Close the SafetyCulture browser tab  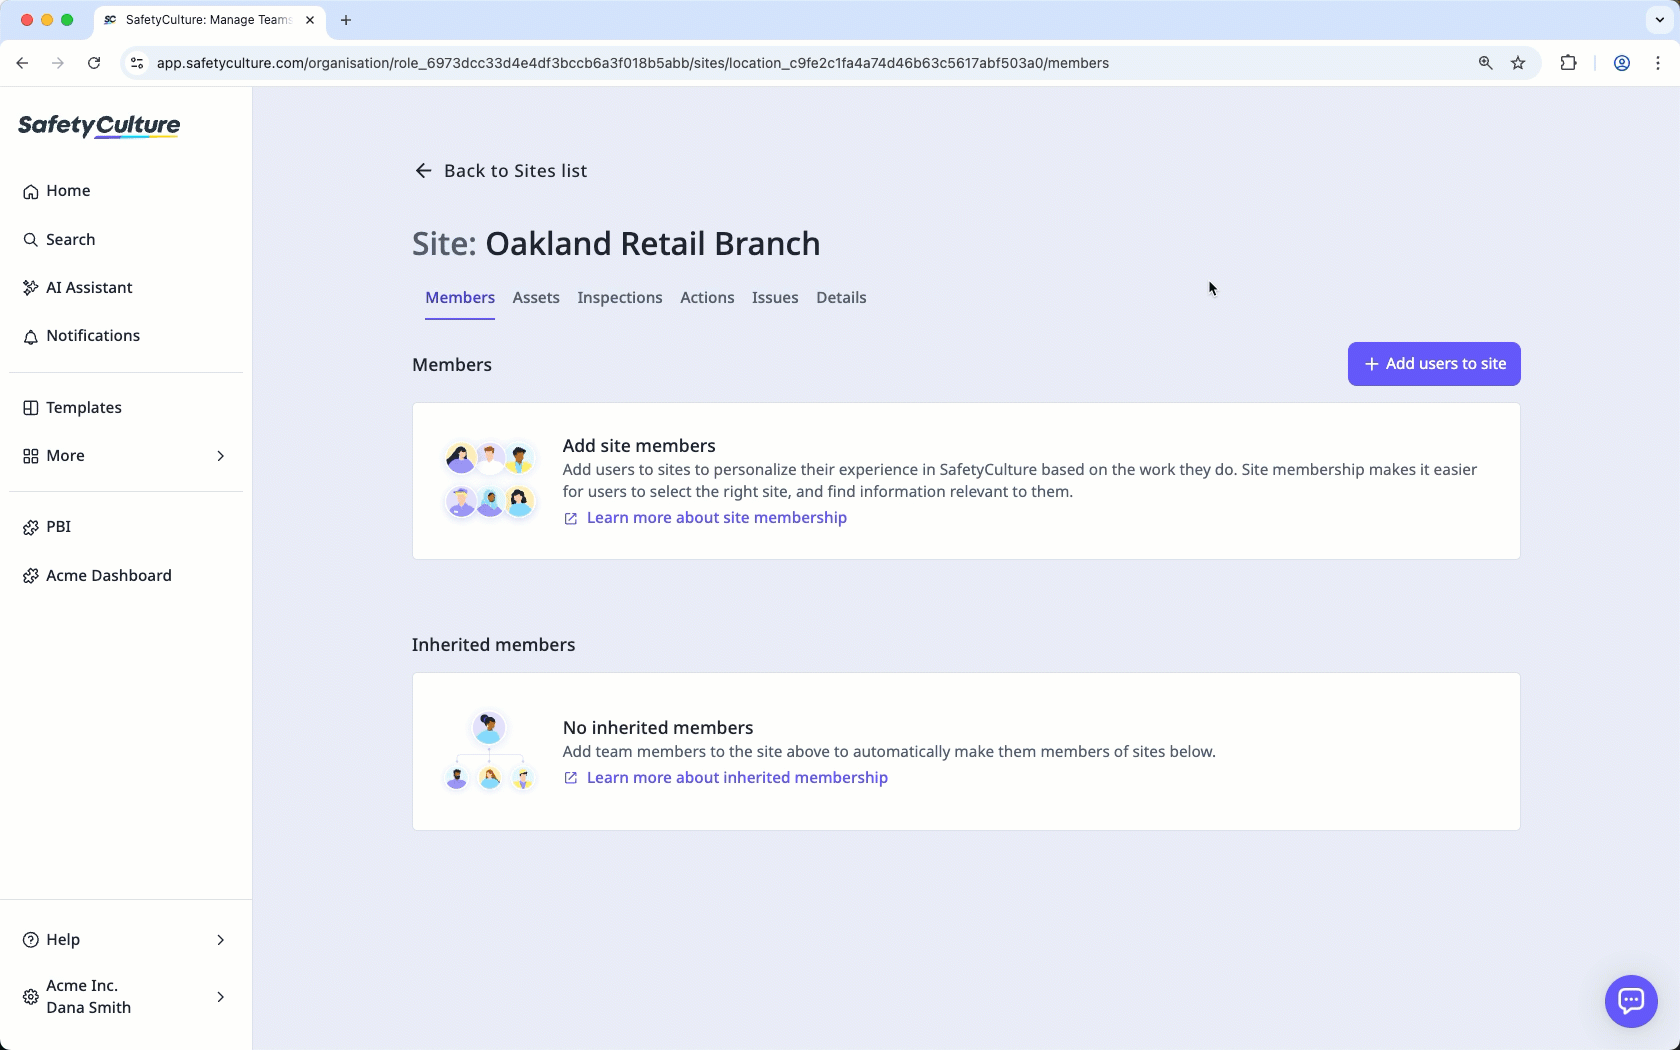point(310,20)
